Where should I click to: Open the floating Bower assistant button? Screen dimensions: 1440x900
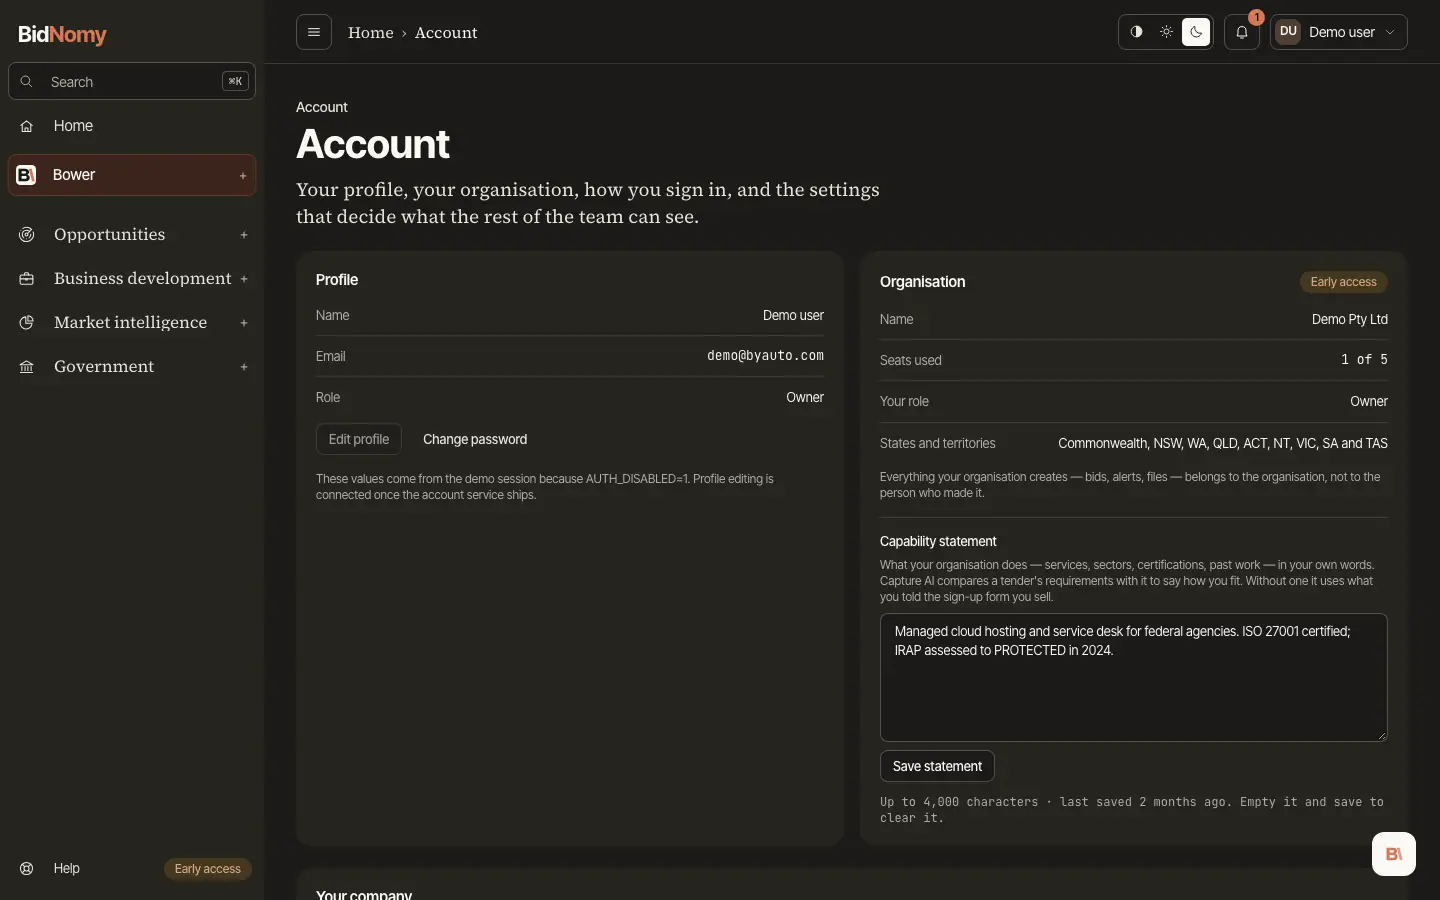point(1394,854)
